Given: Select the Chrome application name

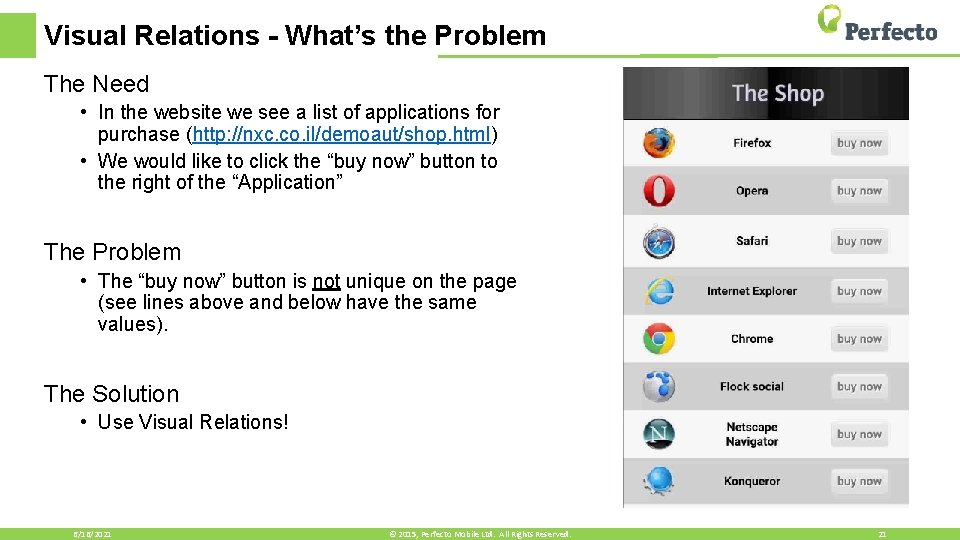Looking at the screenshot, I should click(752, 339).
